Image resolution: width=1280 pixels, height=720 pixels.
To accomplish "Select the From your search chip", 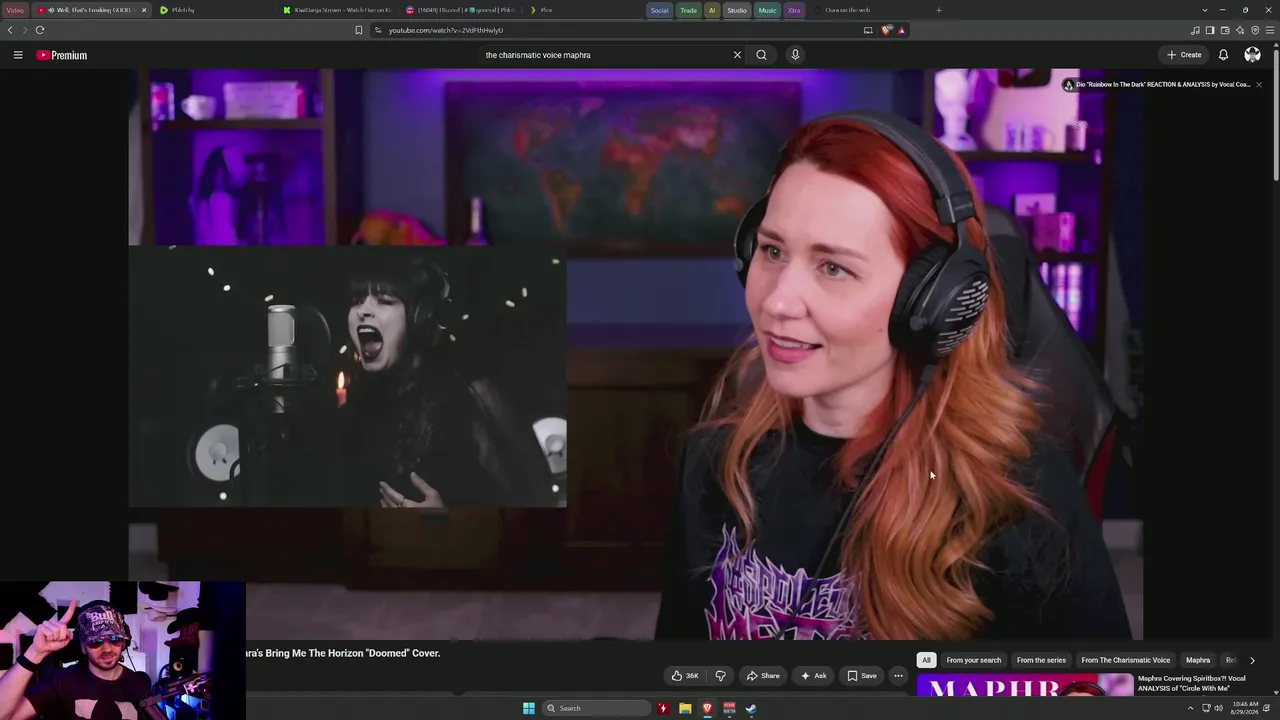I will [974, 660].
